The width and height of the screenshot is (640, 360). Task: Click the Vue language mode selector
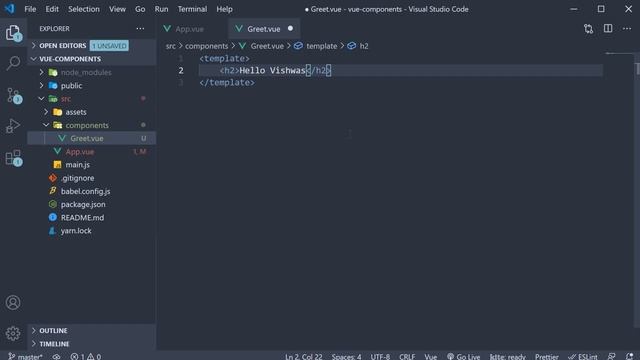pos(431,356)
